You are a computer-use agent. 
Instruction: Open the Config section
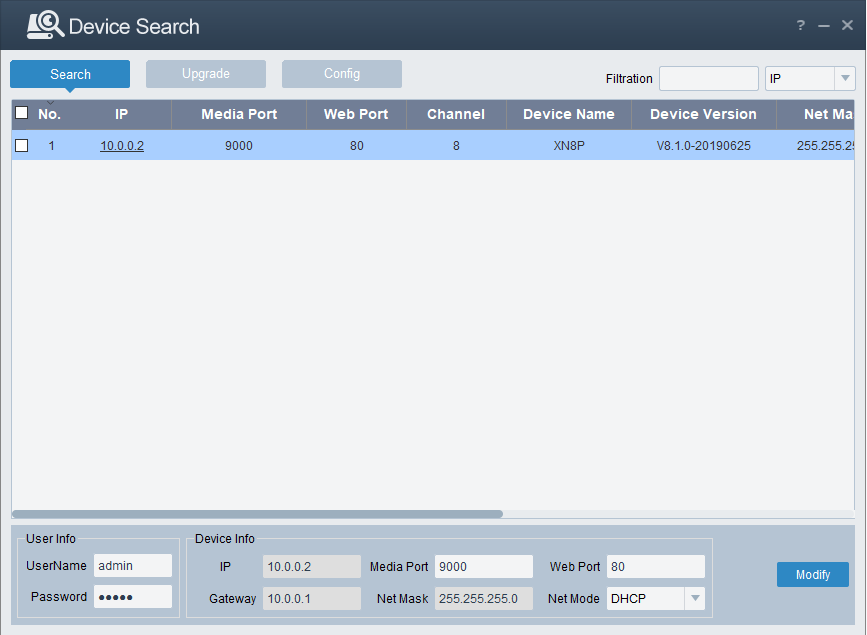pos(342,74)
